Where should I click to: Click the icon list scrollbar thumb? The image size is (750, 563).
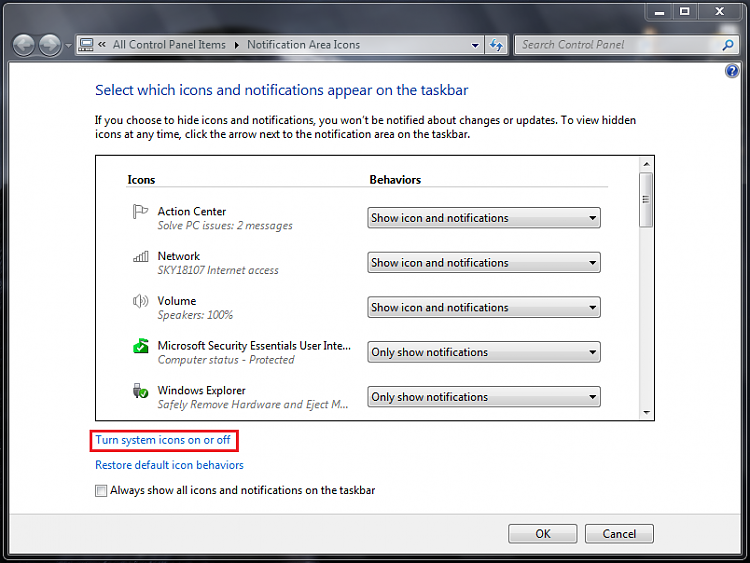(x=646, y=200)
